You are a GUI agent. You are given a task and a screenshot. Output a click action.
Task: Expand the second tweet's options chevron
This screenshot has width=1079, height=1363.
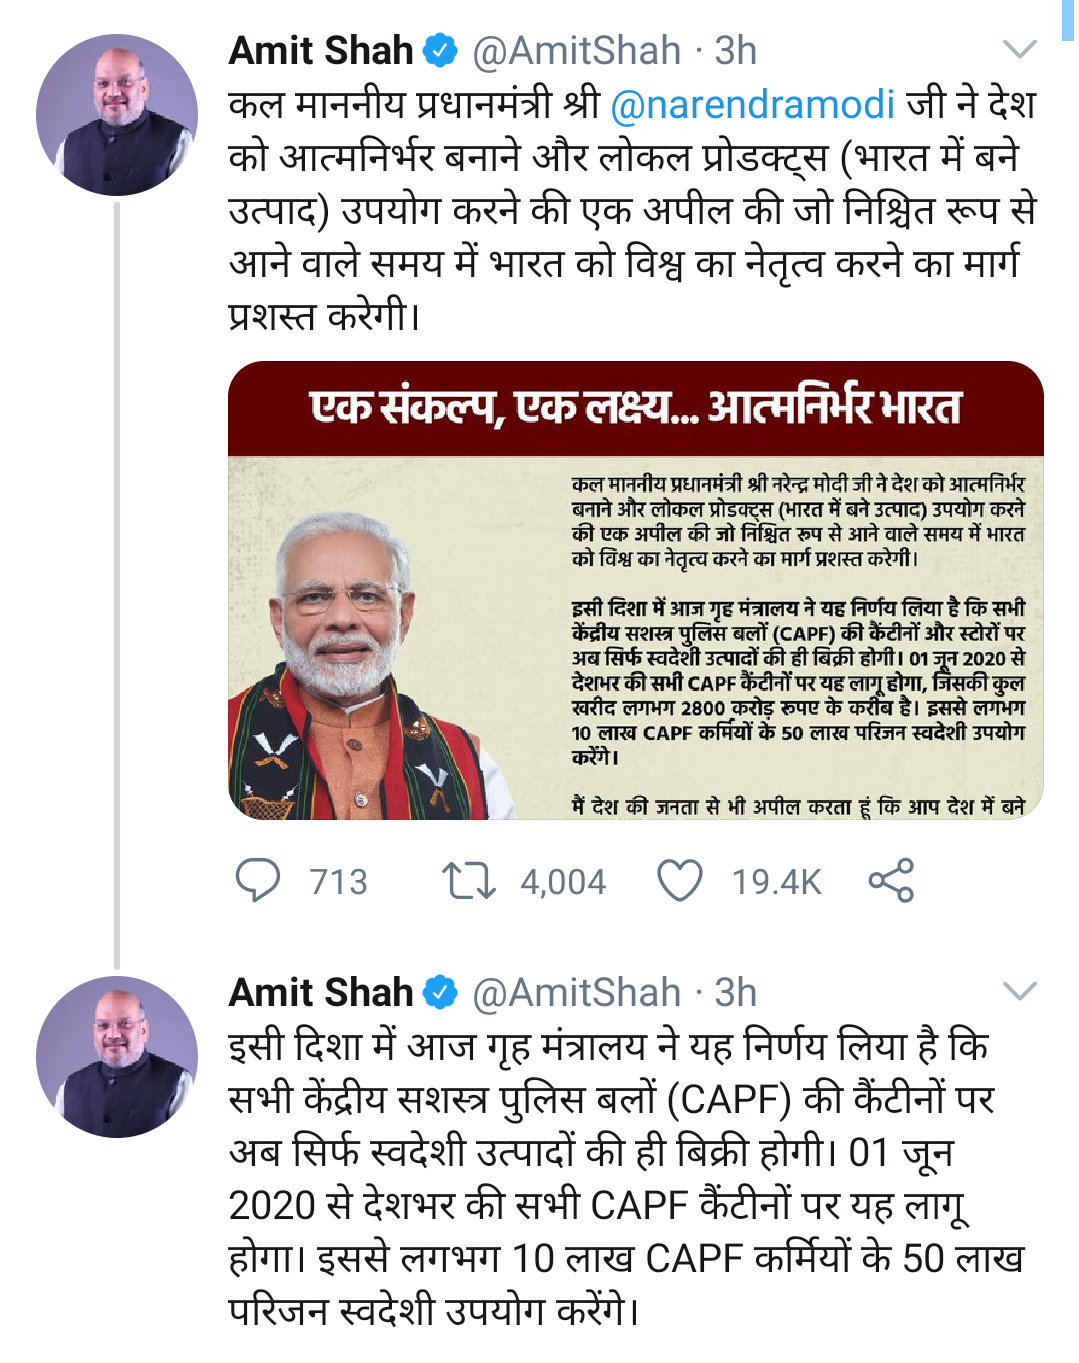(1019, 991)
